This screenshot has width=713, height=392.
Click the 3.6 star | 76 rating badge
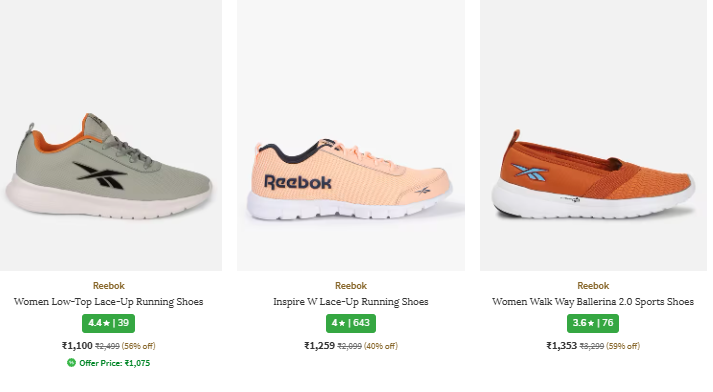[x=593, y=323]
